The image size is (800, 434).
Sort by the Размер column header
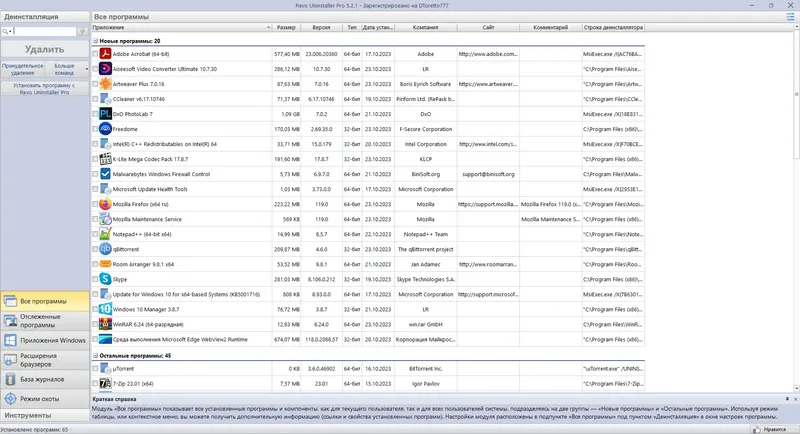(x=286, y=27)
